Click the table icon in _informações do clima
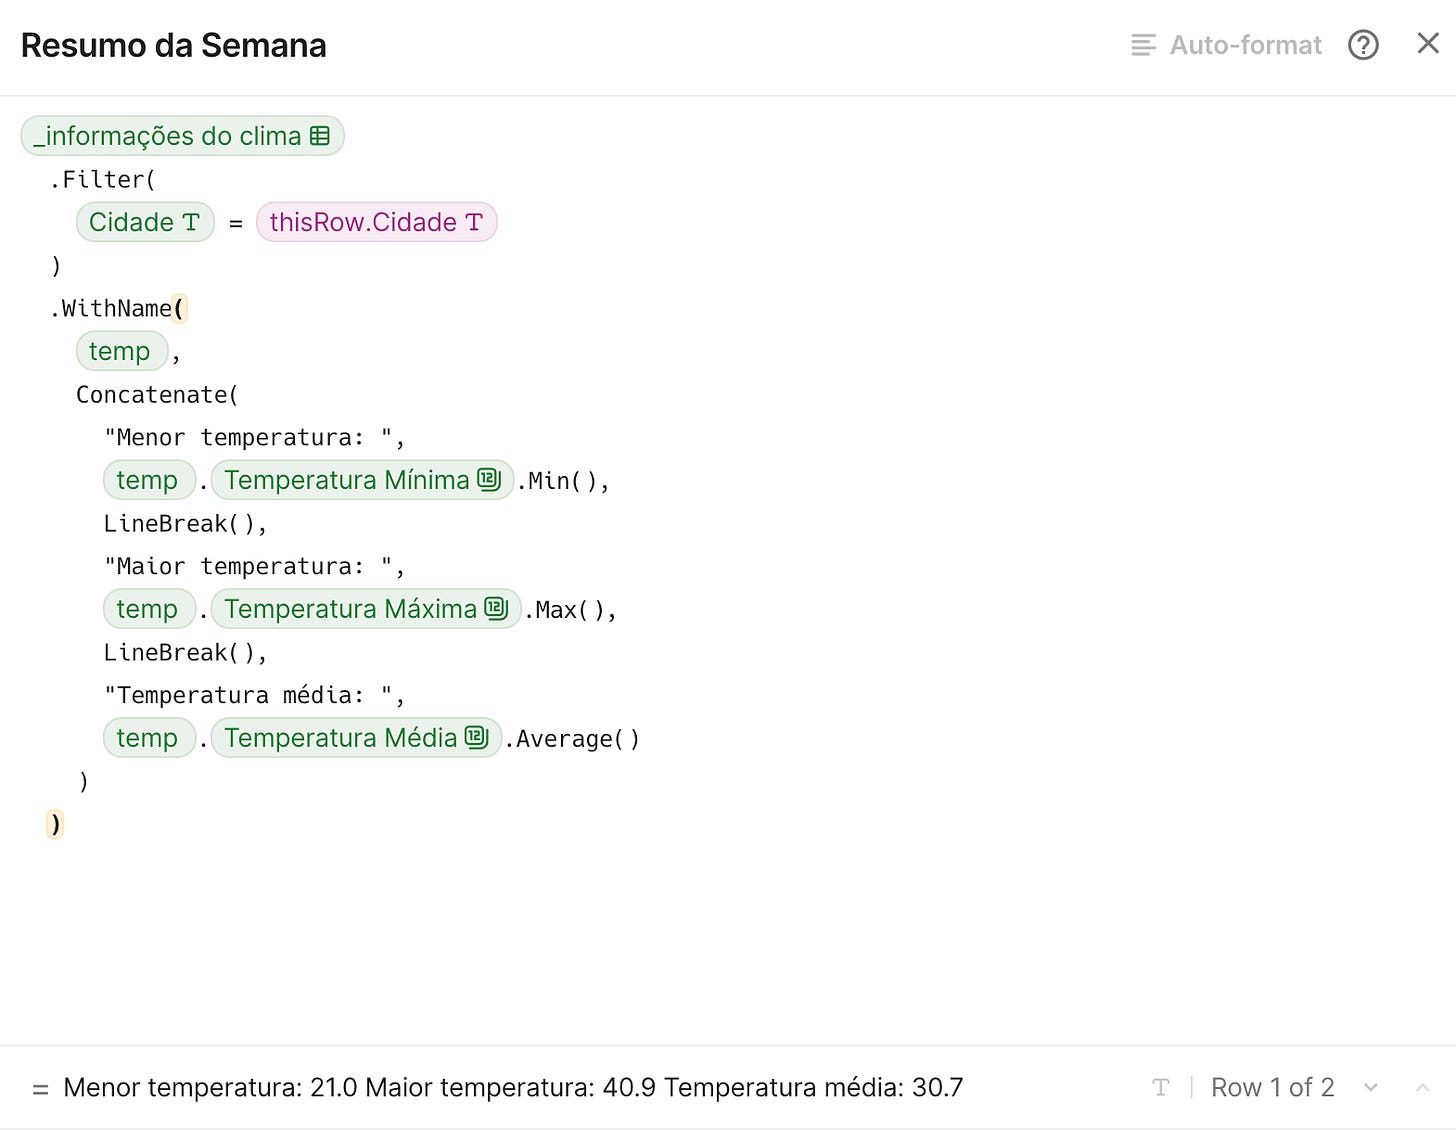1456x1130 pixels. tap(320, 136)
